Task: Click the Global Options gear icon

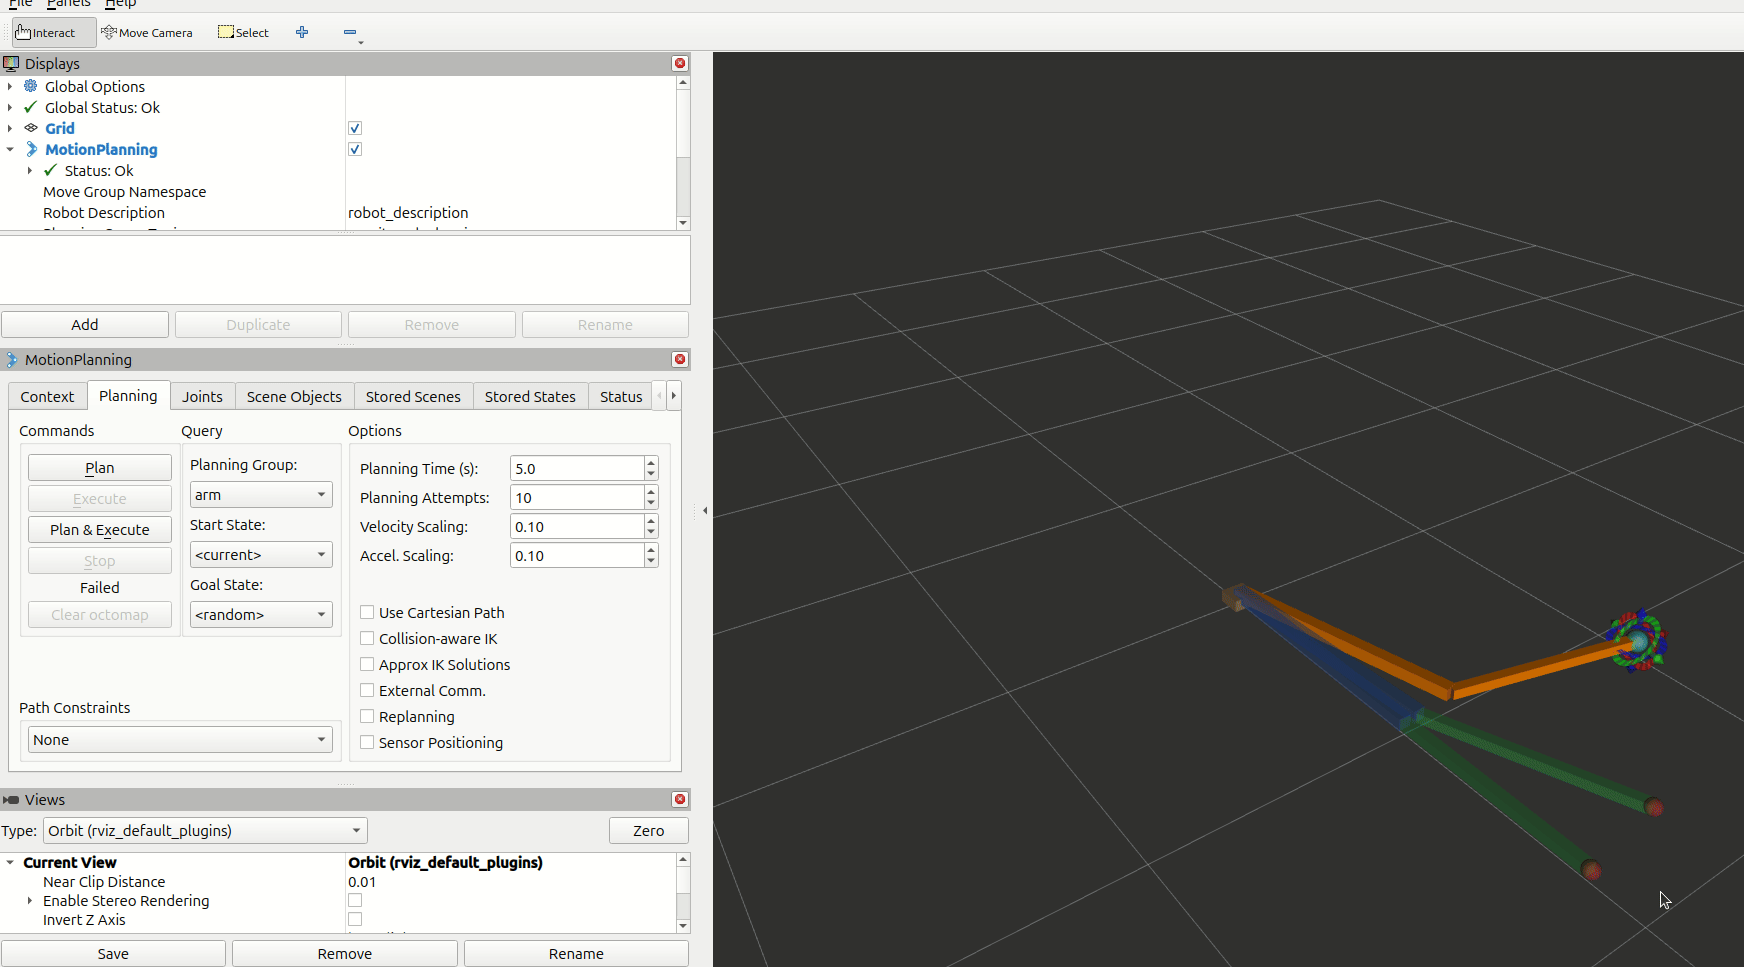Action: 31,86
